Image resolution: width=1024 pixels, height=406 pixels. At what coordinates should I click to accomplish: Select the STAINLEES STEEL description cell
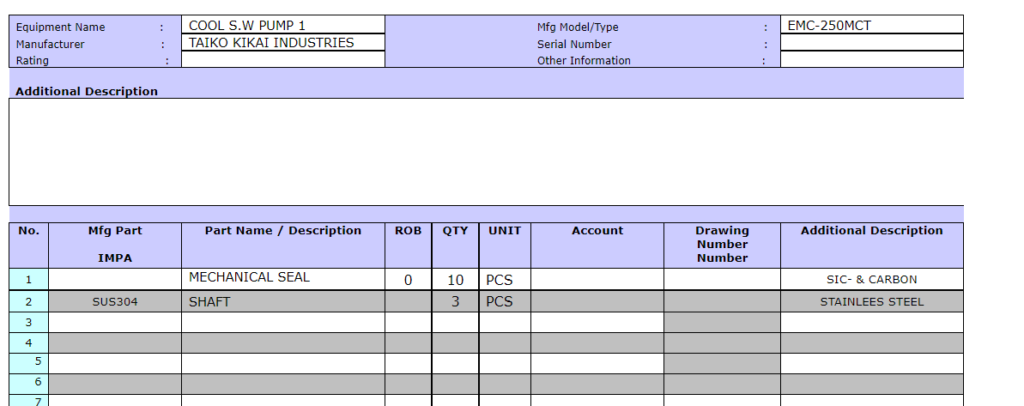coord(871,301)
